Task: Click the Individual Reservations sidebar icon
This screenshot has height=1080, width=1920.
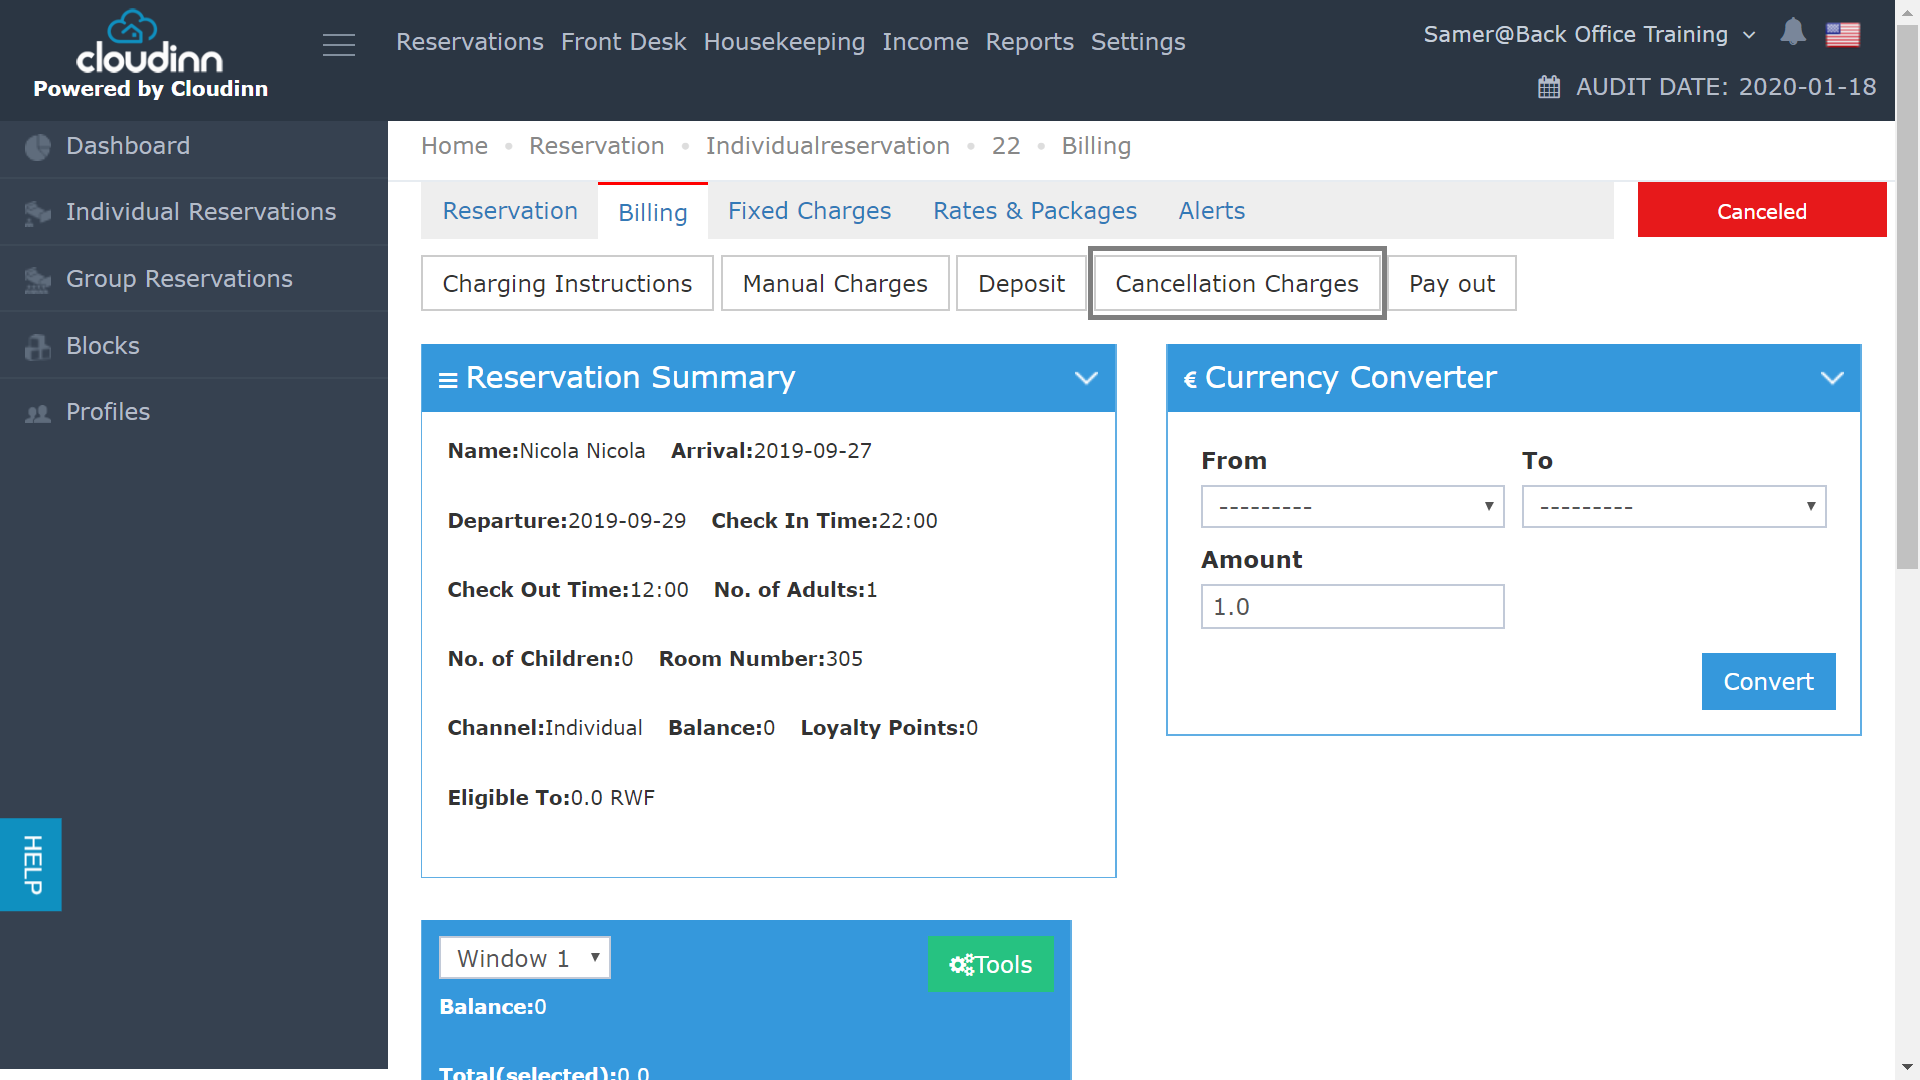Action: (x=38, y=213)
